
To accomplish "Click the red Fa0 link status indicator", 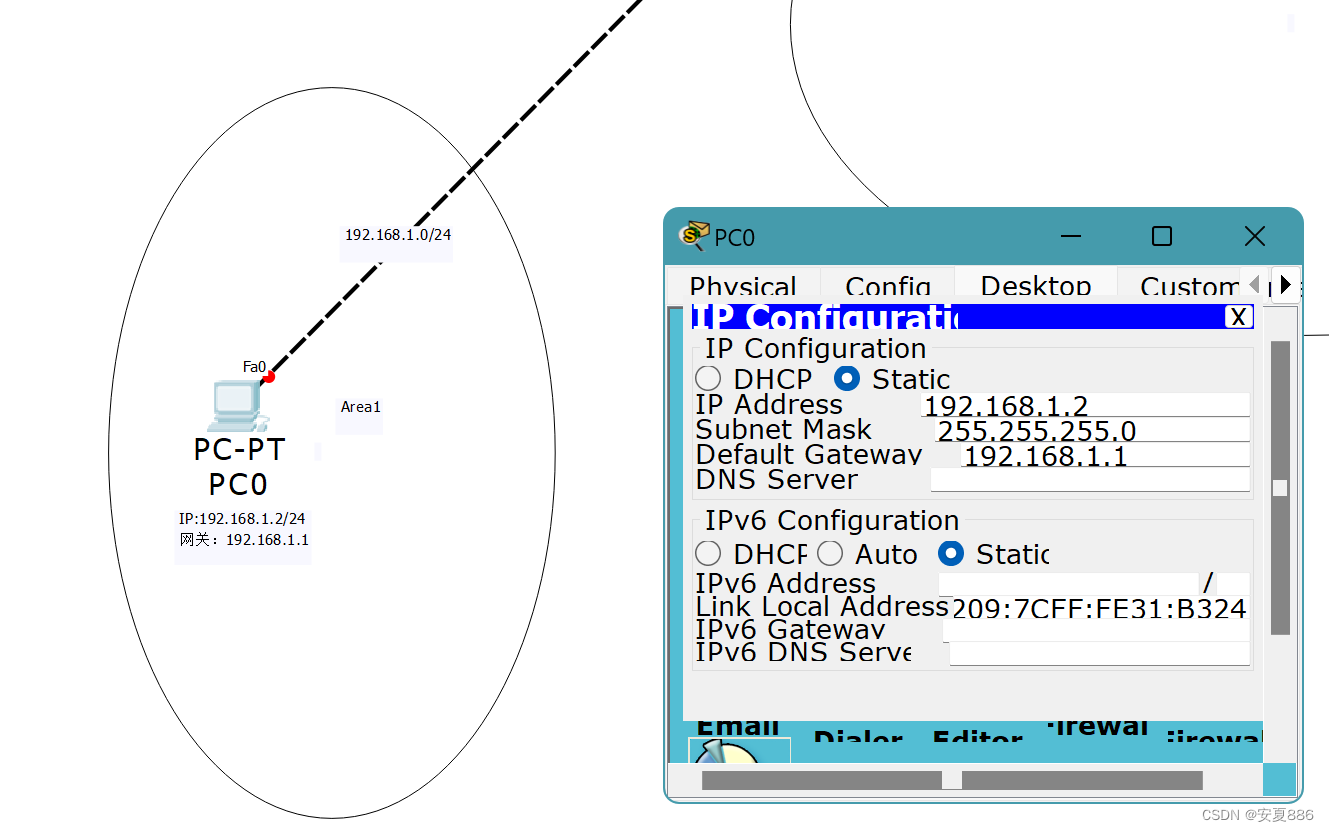I will click(x=267, y=378).
